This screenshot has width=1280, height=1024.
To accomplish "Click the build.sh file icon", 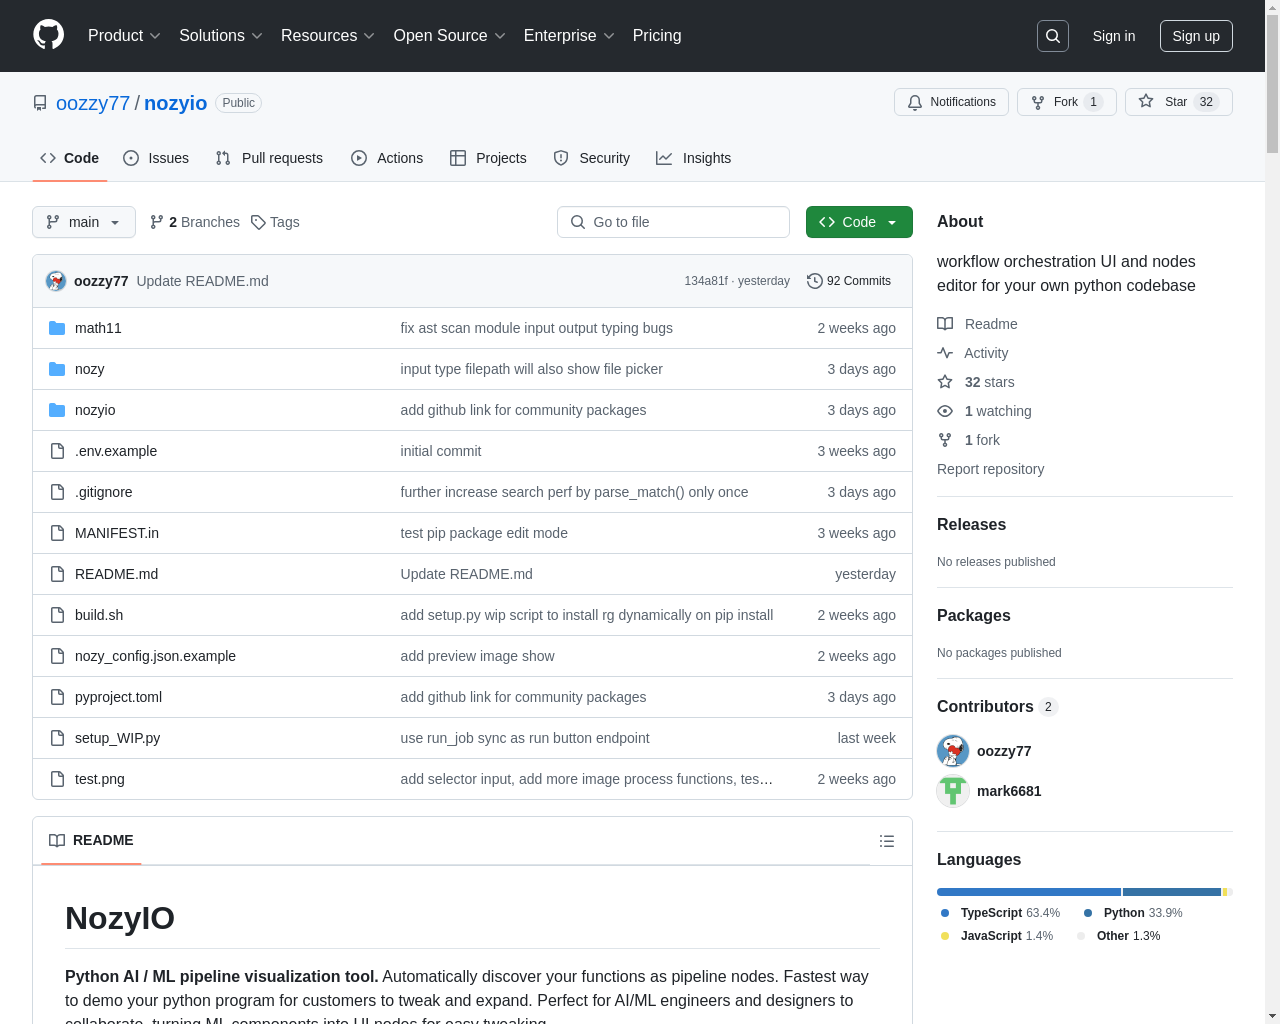I will (57, 615).
